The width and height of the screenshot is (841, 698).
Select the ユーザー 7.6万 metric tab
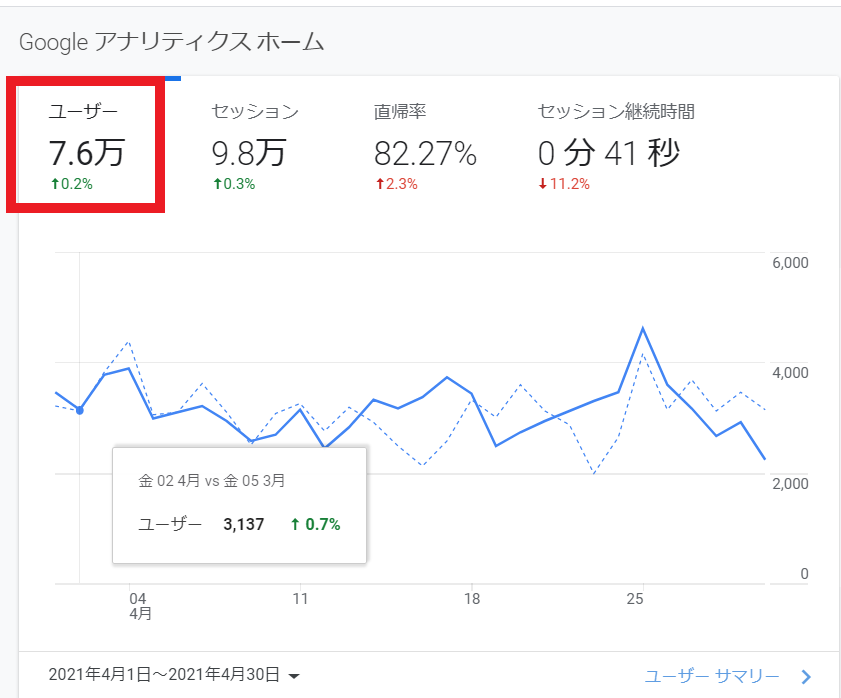86,145
